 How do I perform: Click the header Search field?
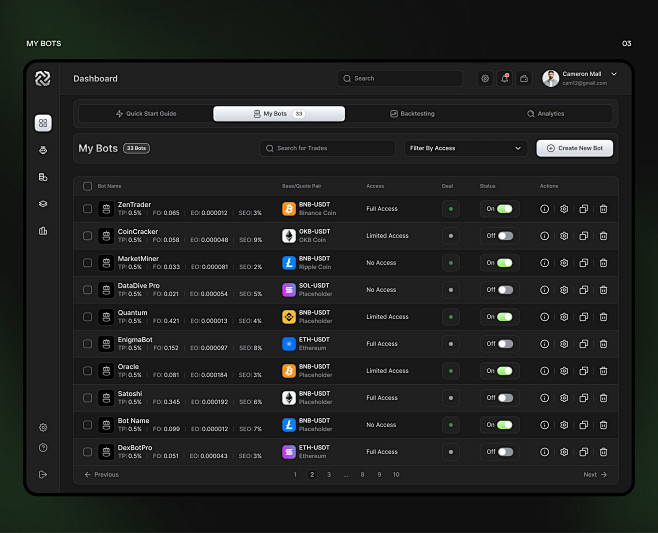(x=400, y=78)
